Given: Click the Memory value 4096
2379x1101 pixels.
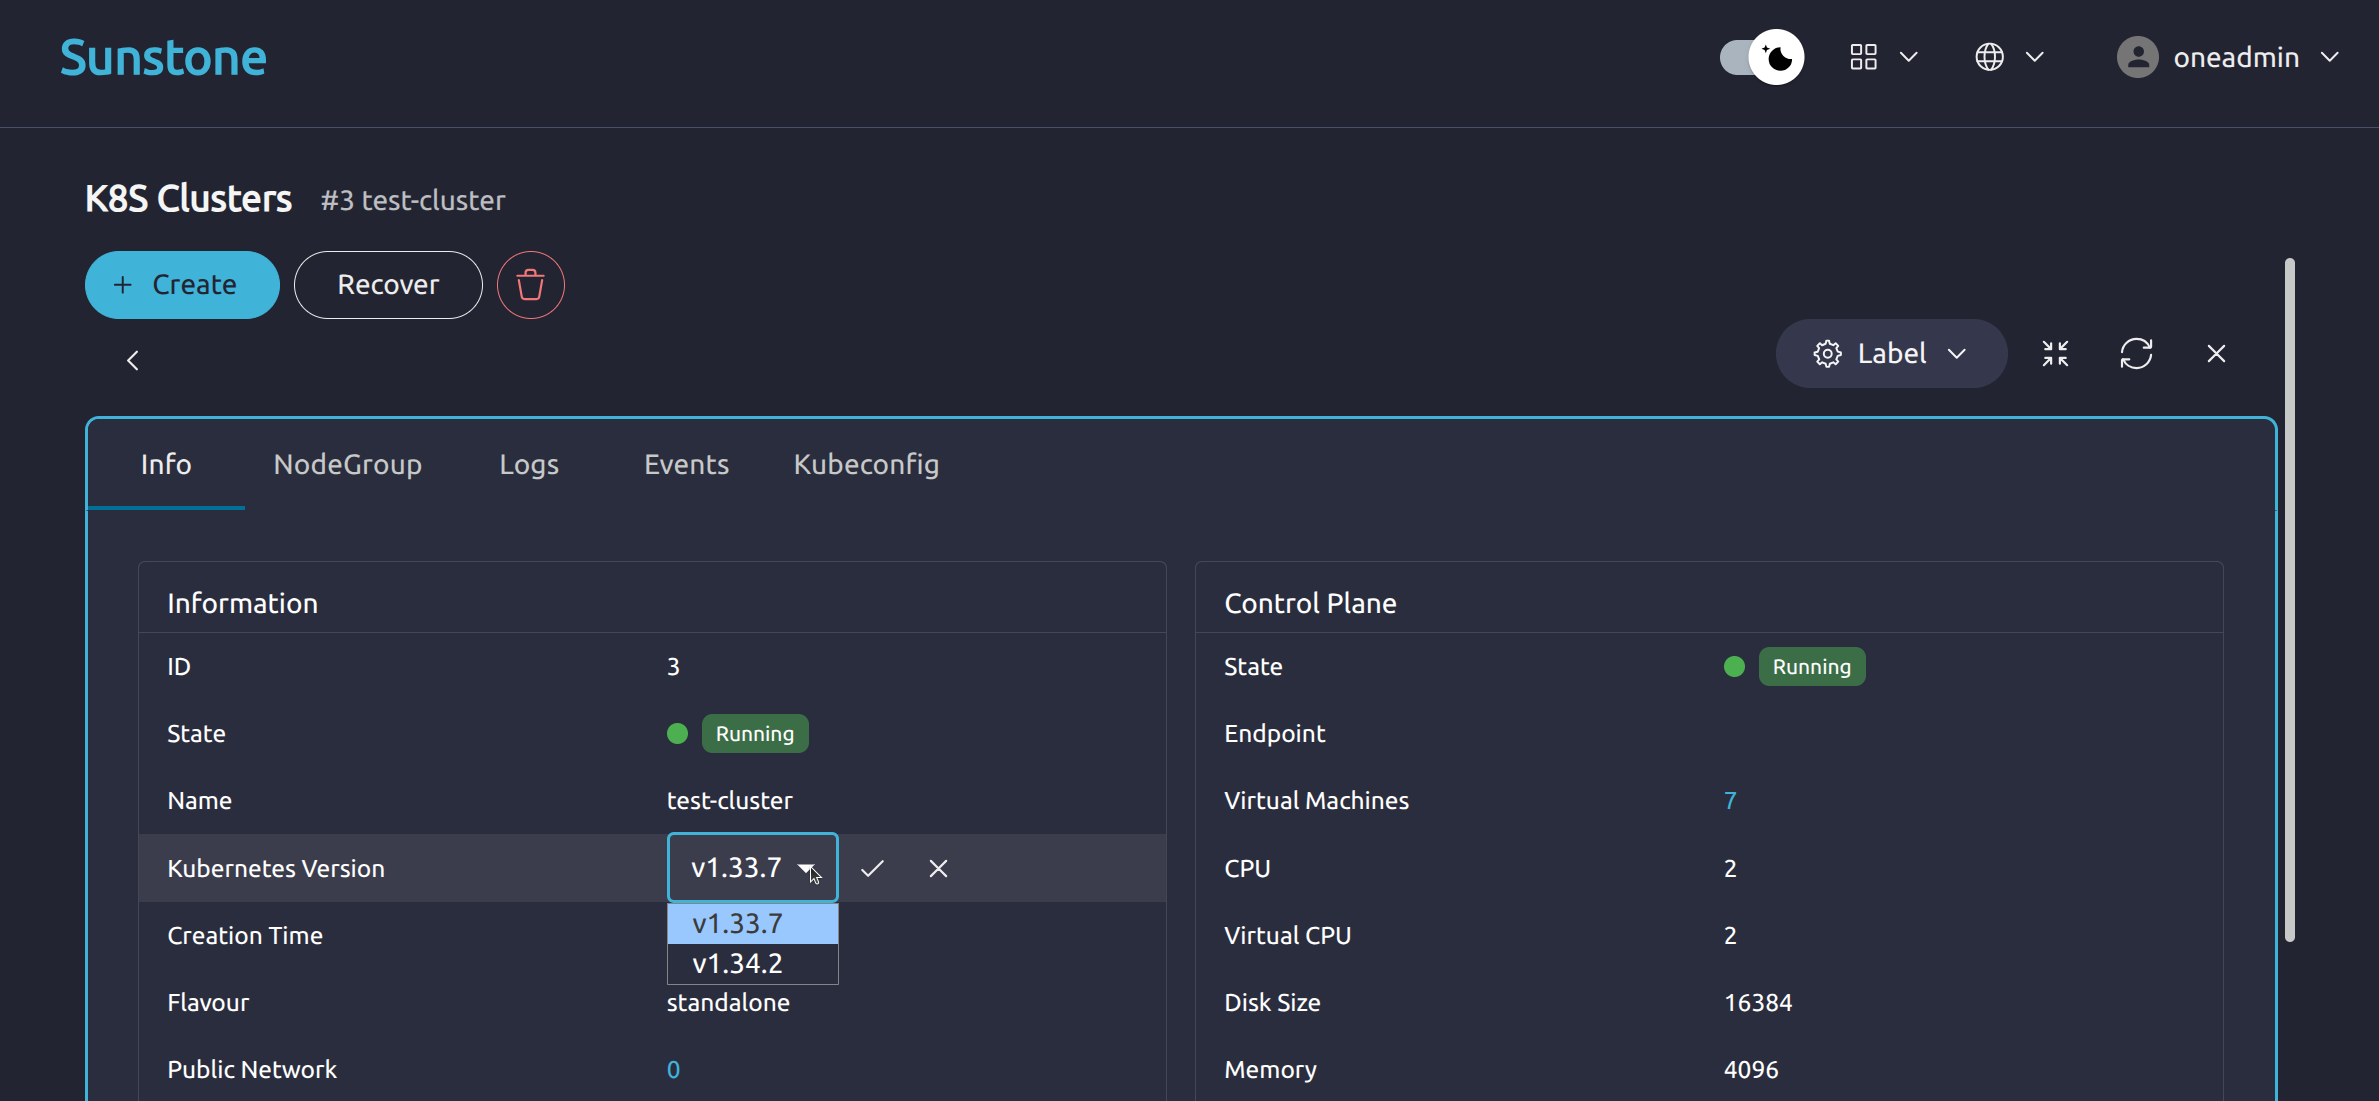Looking at the screenshot, I should coord(1751,1070).
